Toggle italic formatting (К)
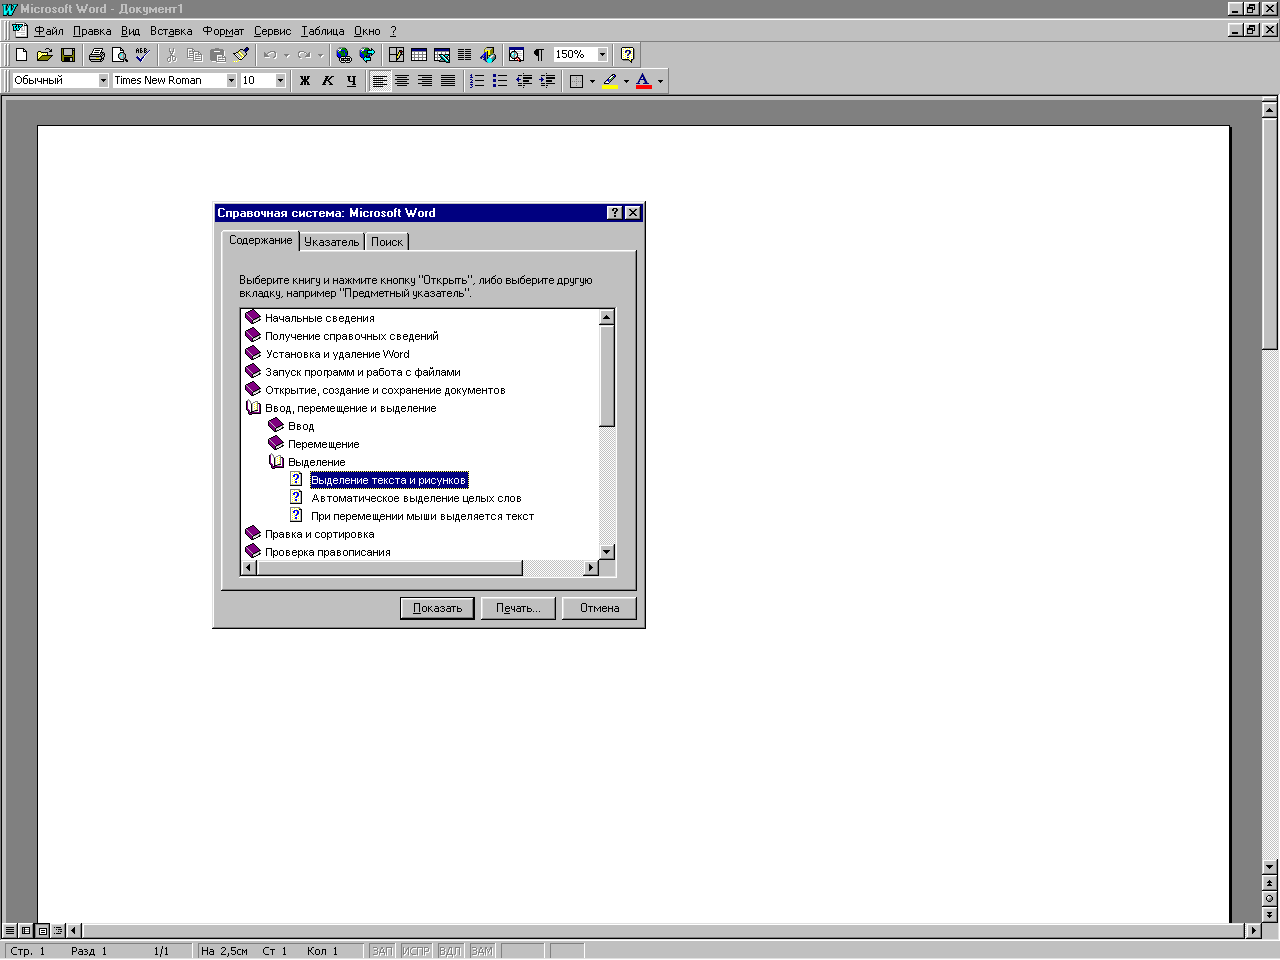1280x960 pixels. [328, 81]
